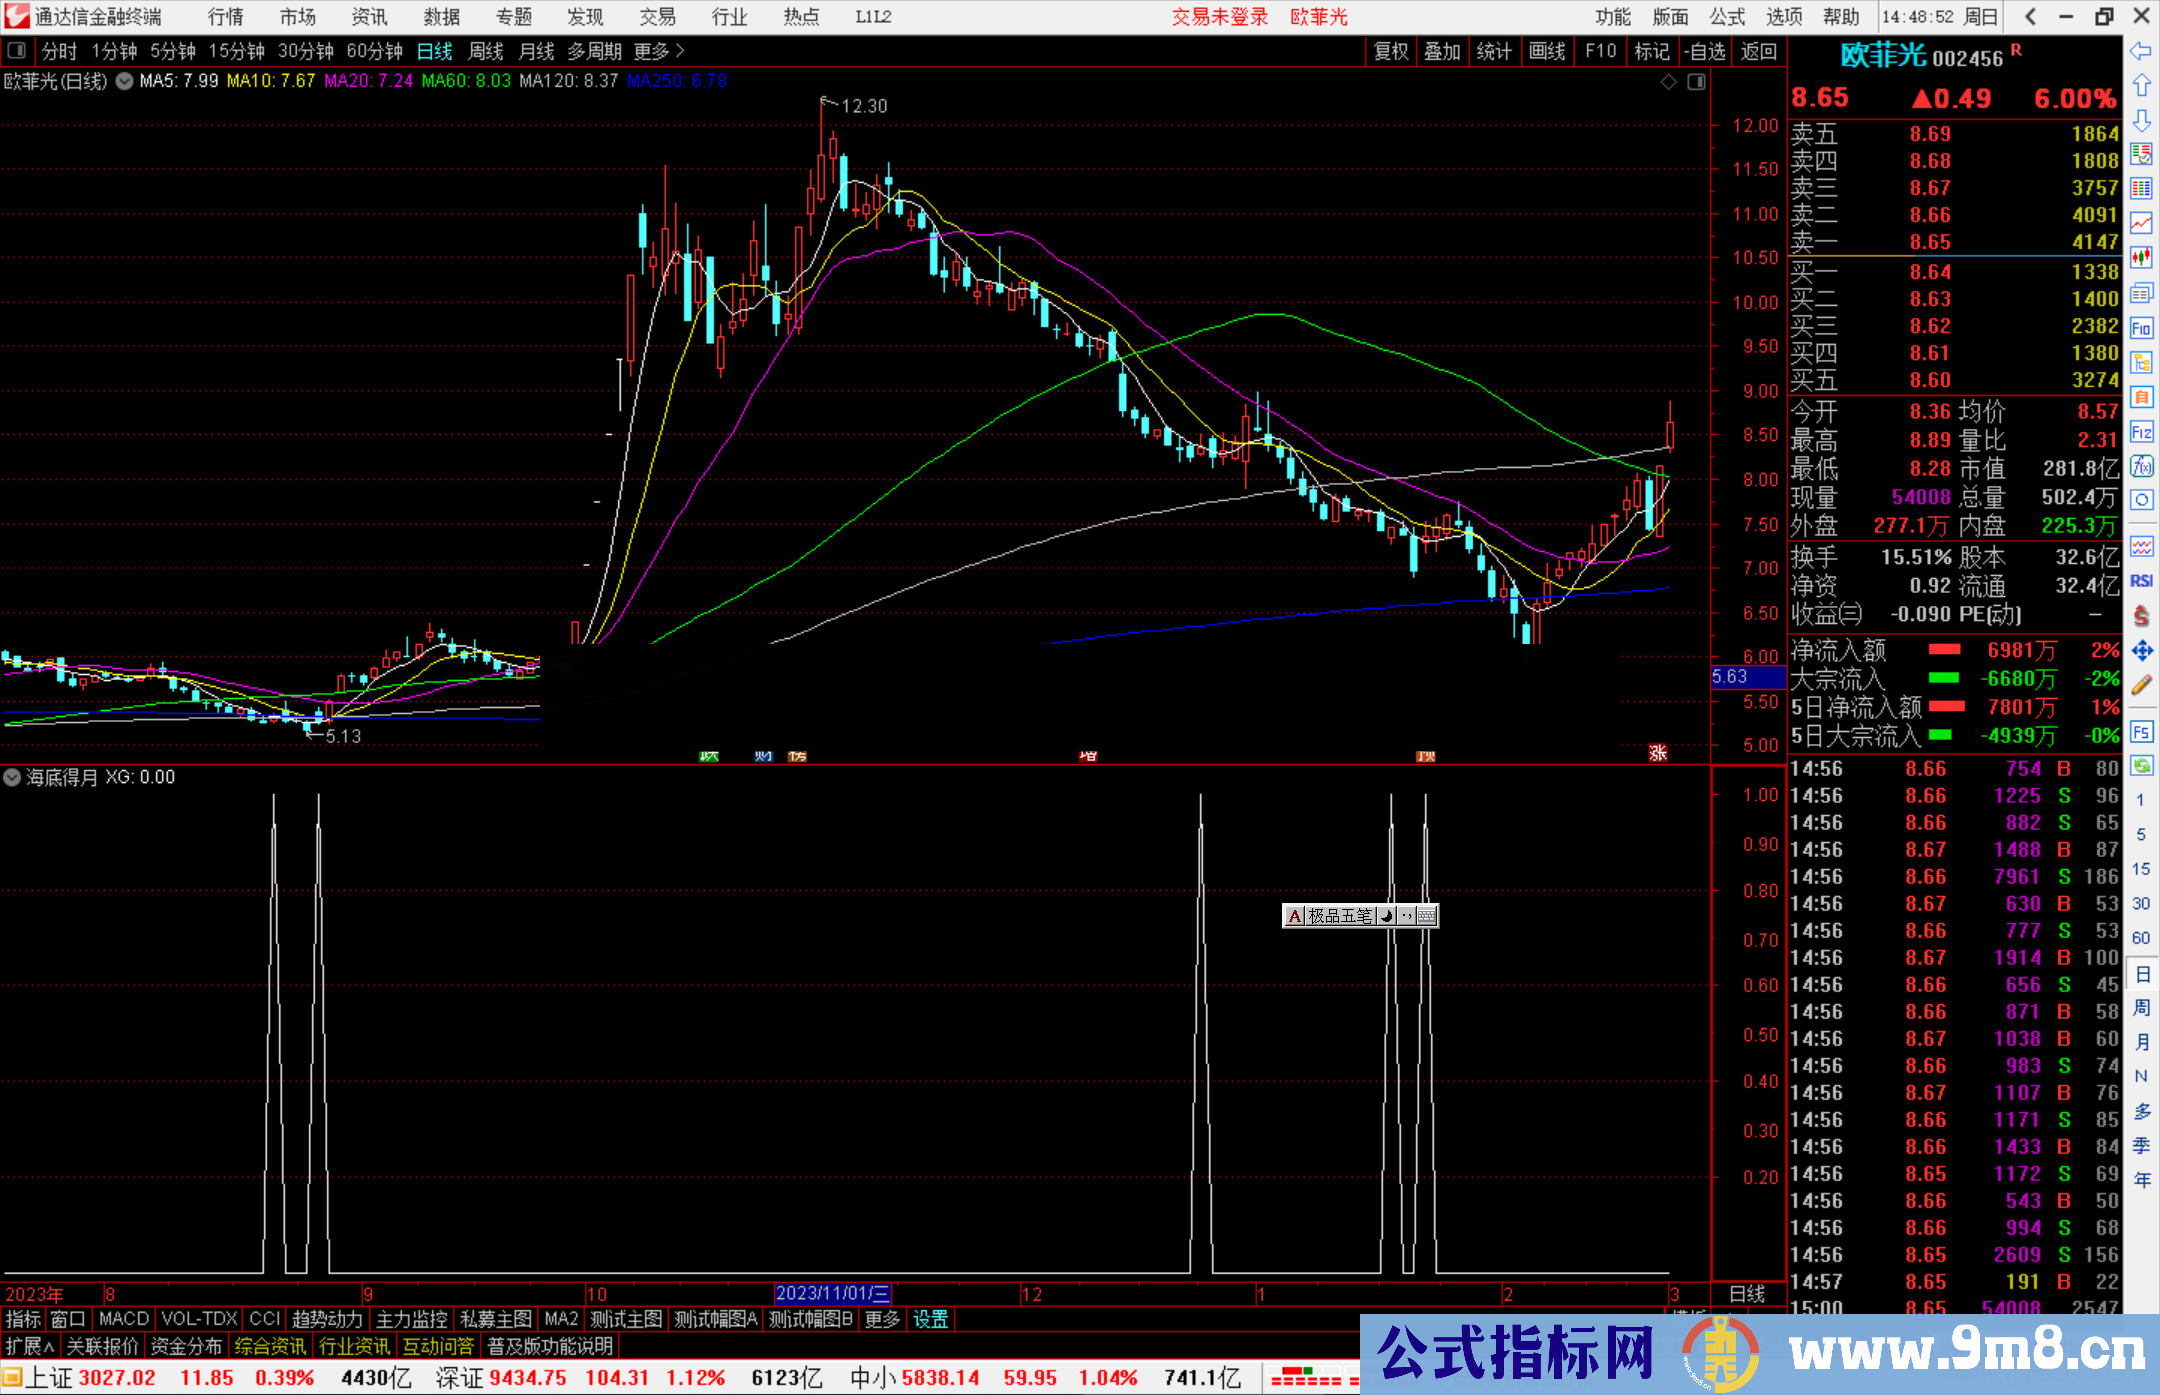Image resolution: width=2160 pixels, height=1395 pixels.
Task: Toggle the chart panel square icon top-right
Action: tap(1696, 82)
